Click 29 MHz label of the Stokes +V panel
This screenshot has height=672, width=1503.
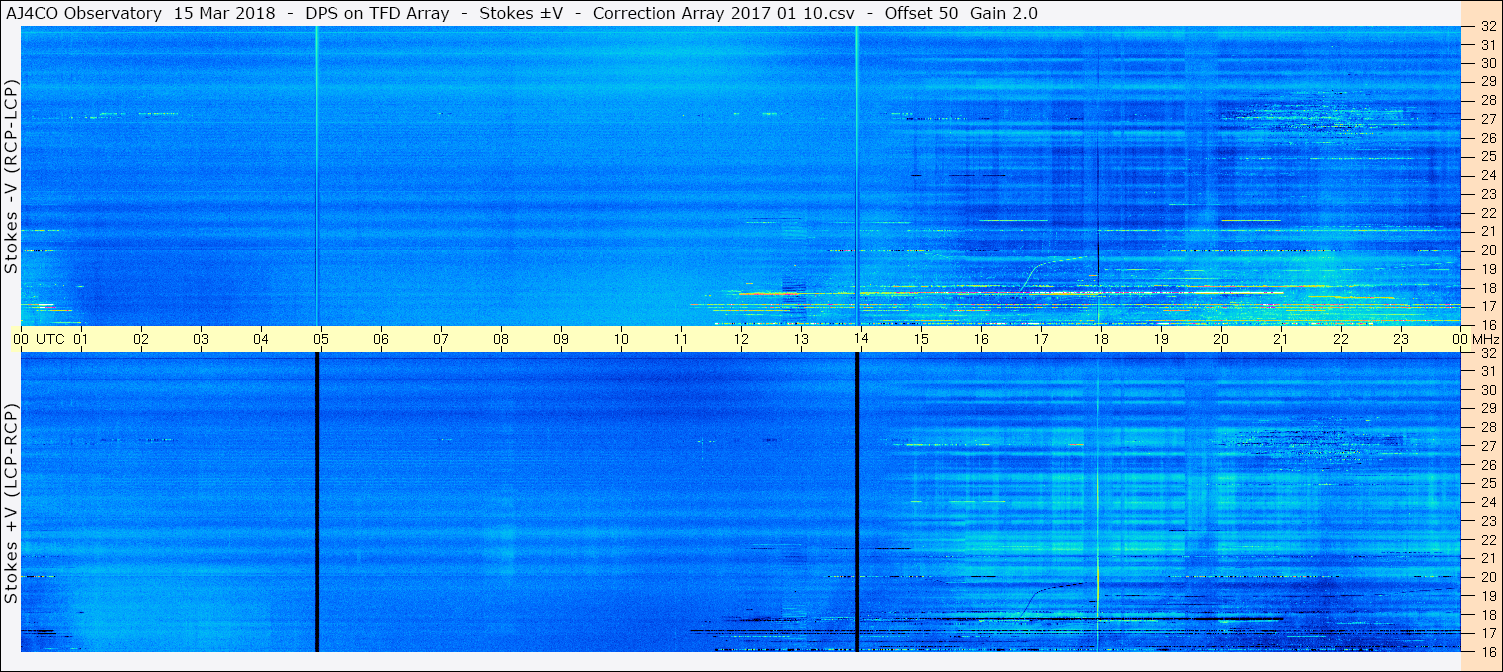1487,409
